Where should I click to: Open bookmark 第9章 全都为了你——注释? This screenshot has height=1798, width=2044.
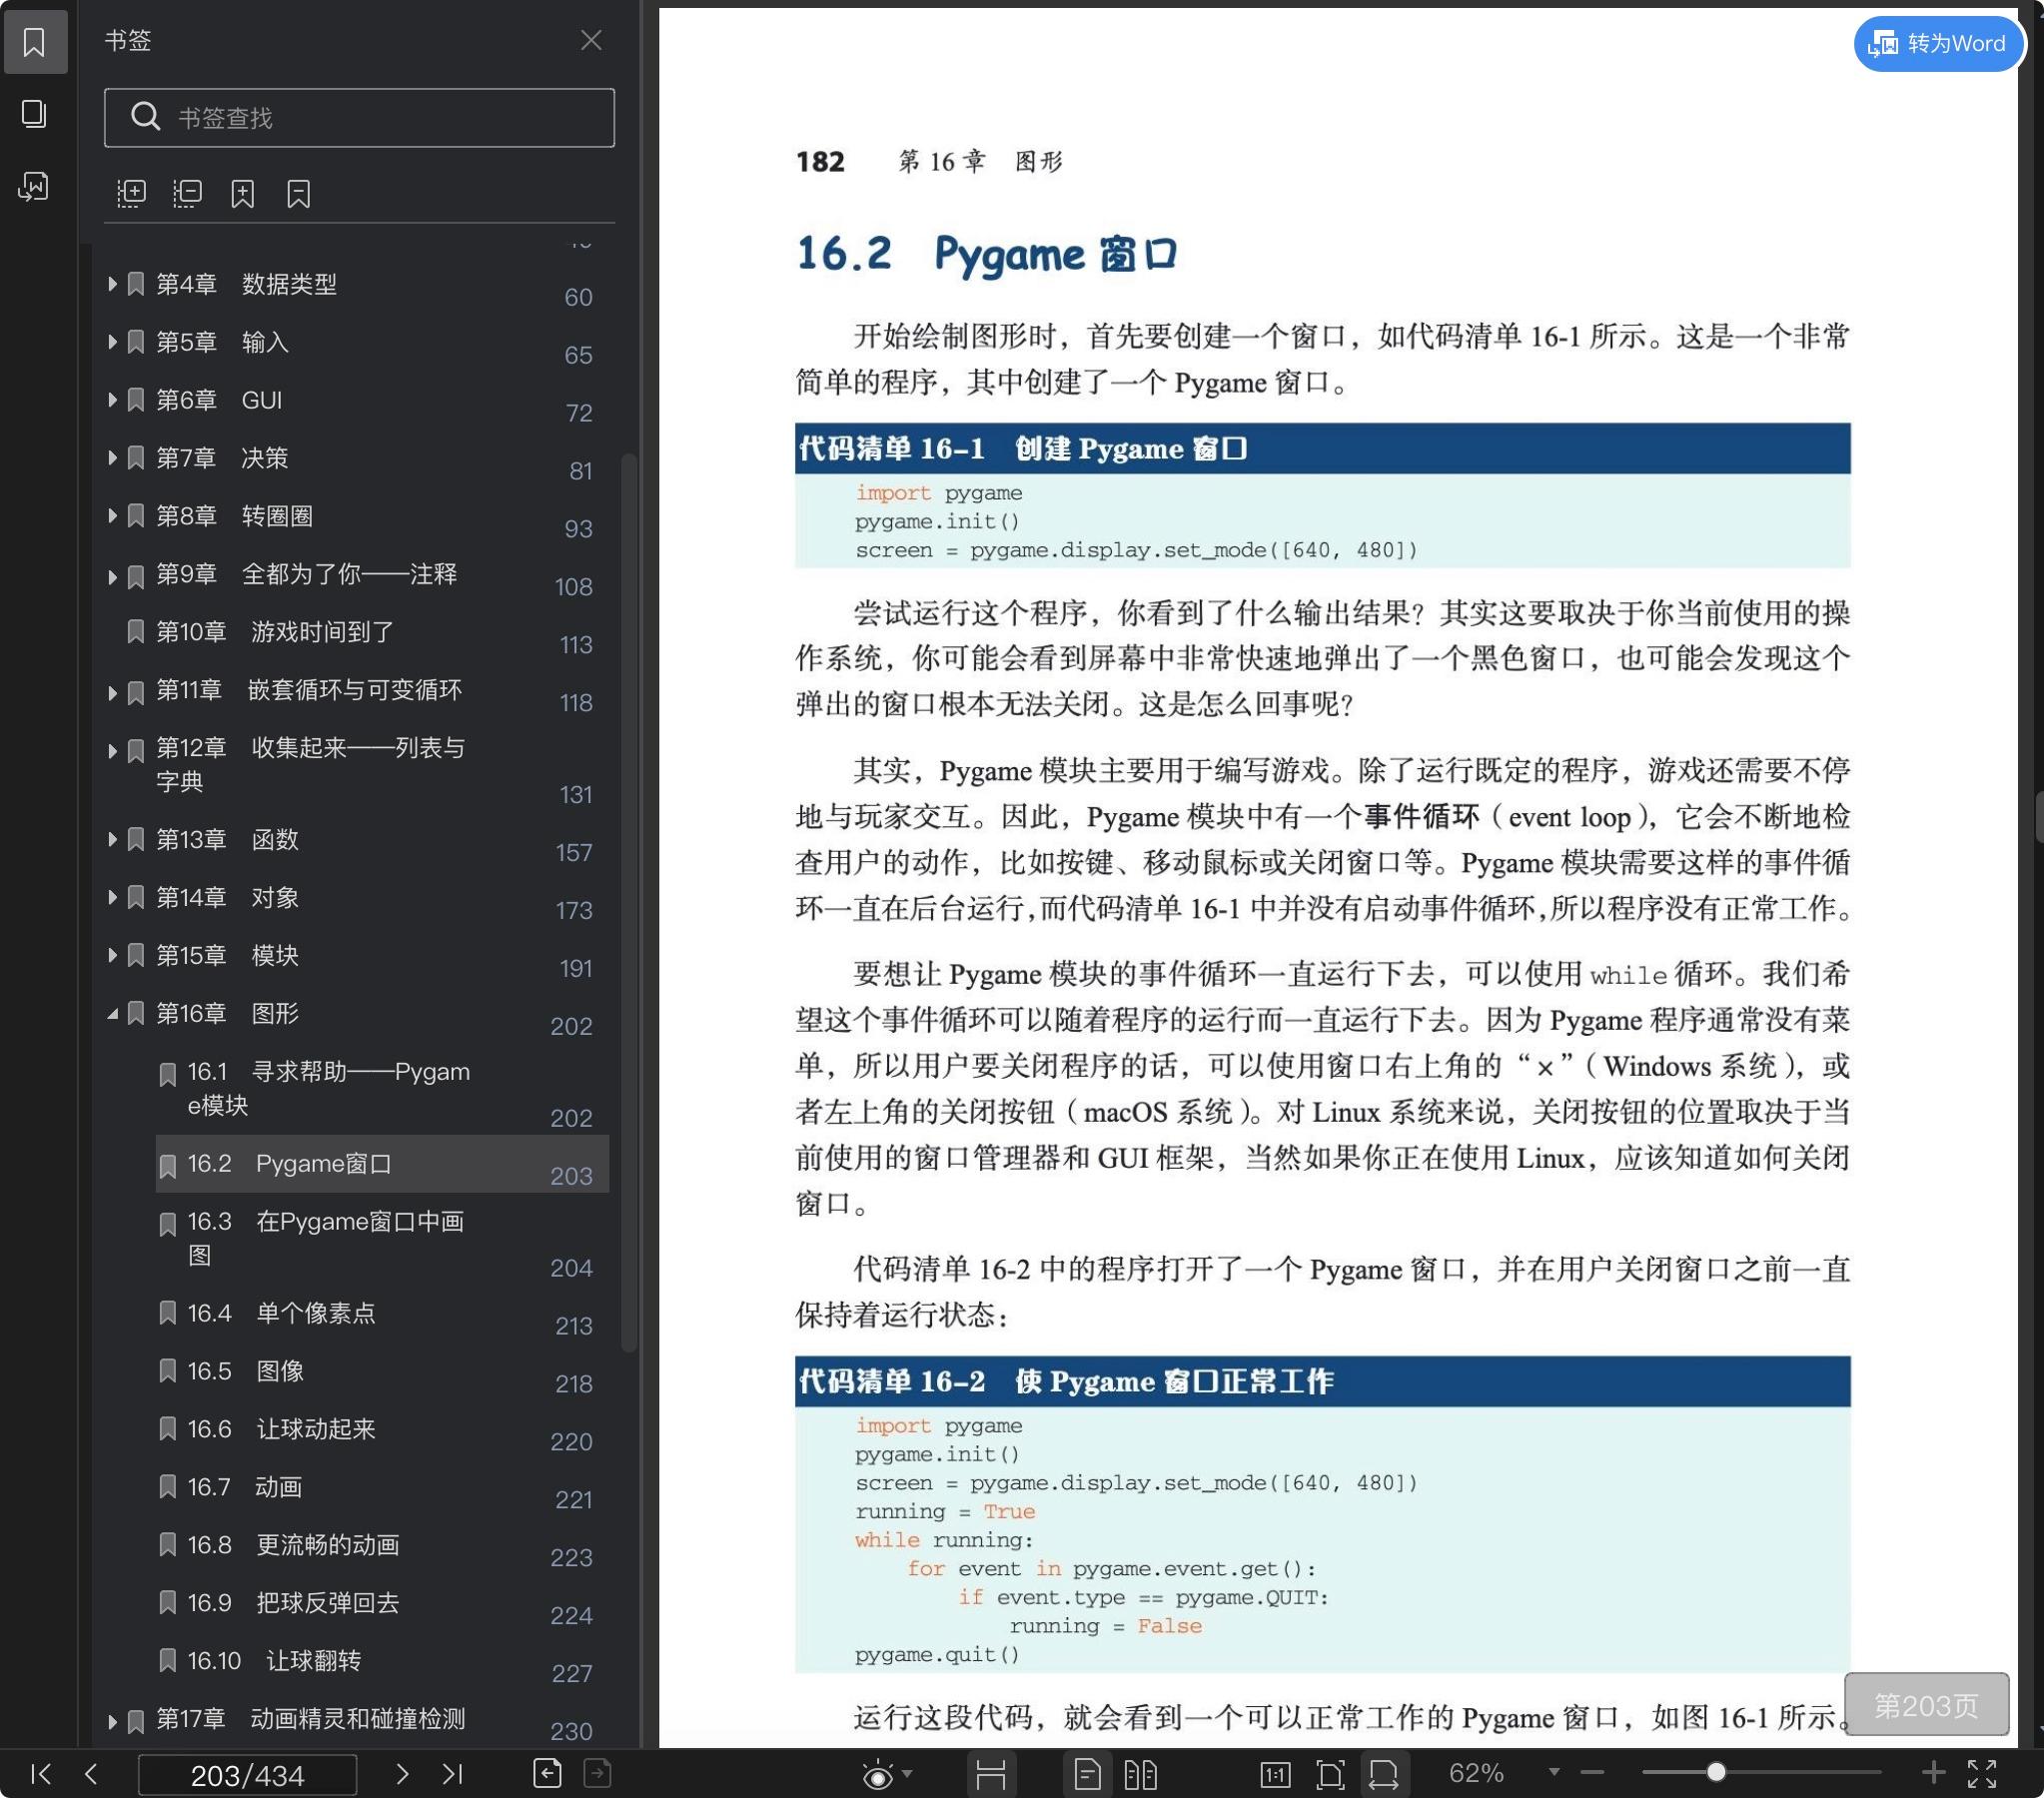(306, 574)
